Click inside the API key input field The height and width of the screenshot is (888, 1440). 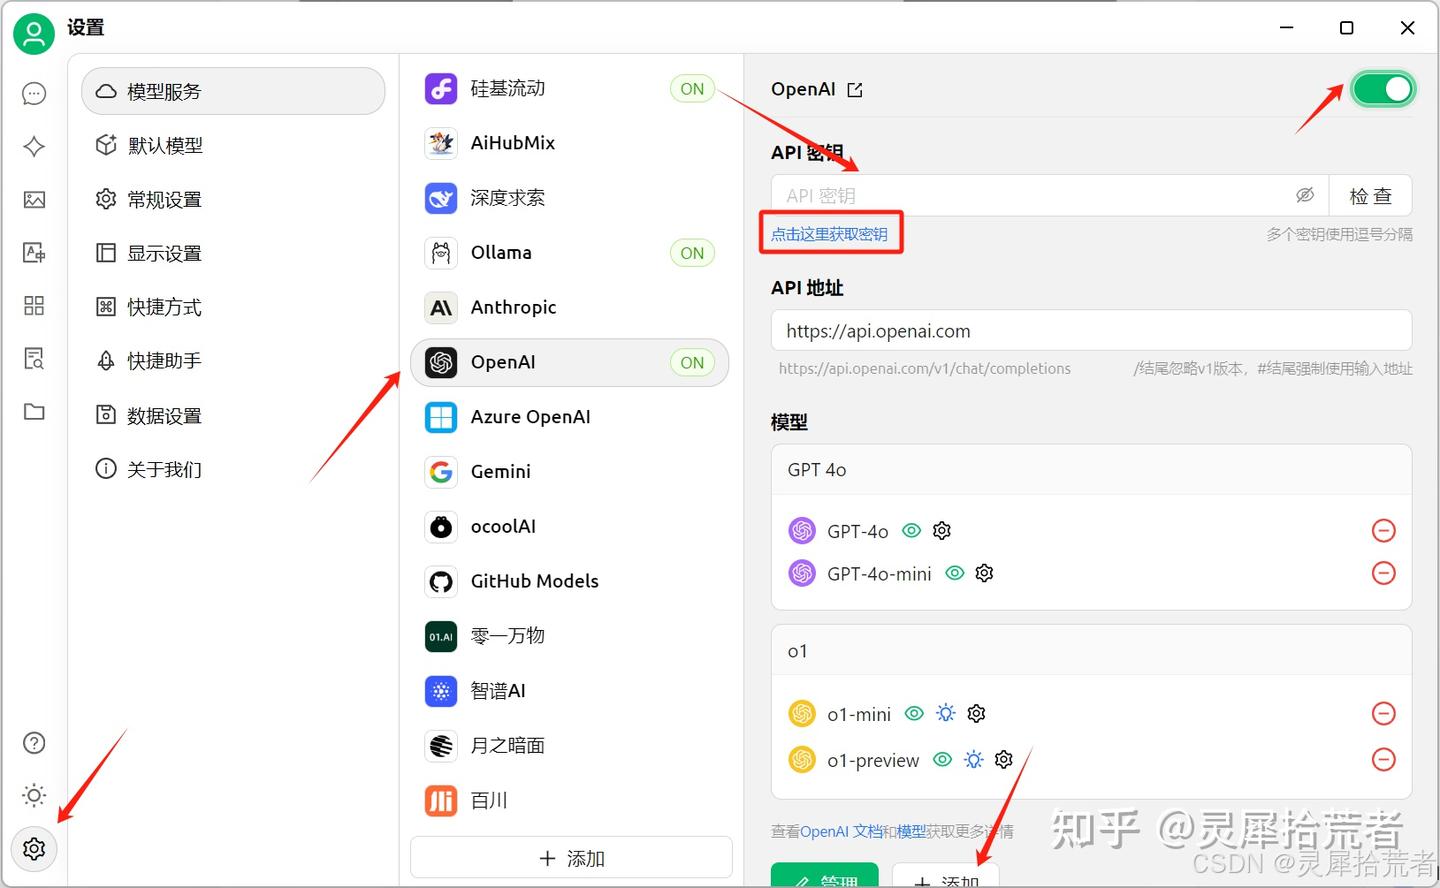1030,195
